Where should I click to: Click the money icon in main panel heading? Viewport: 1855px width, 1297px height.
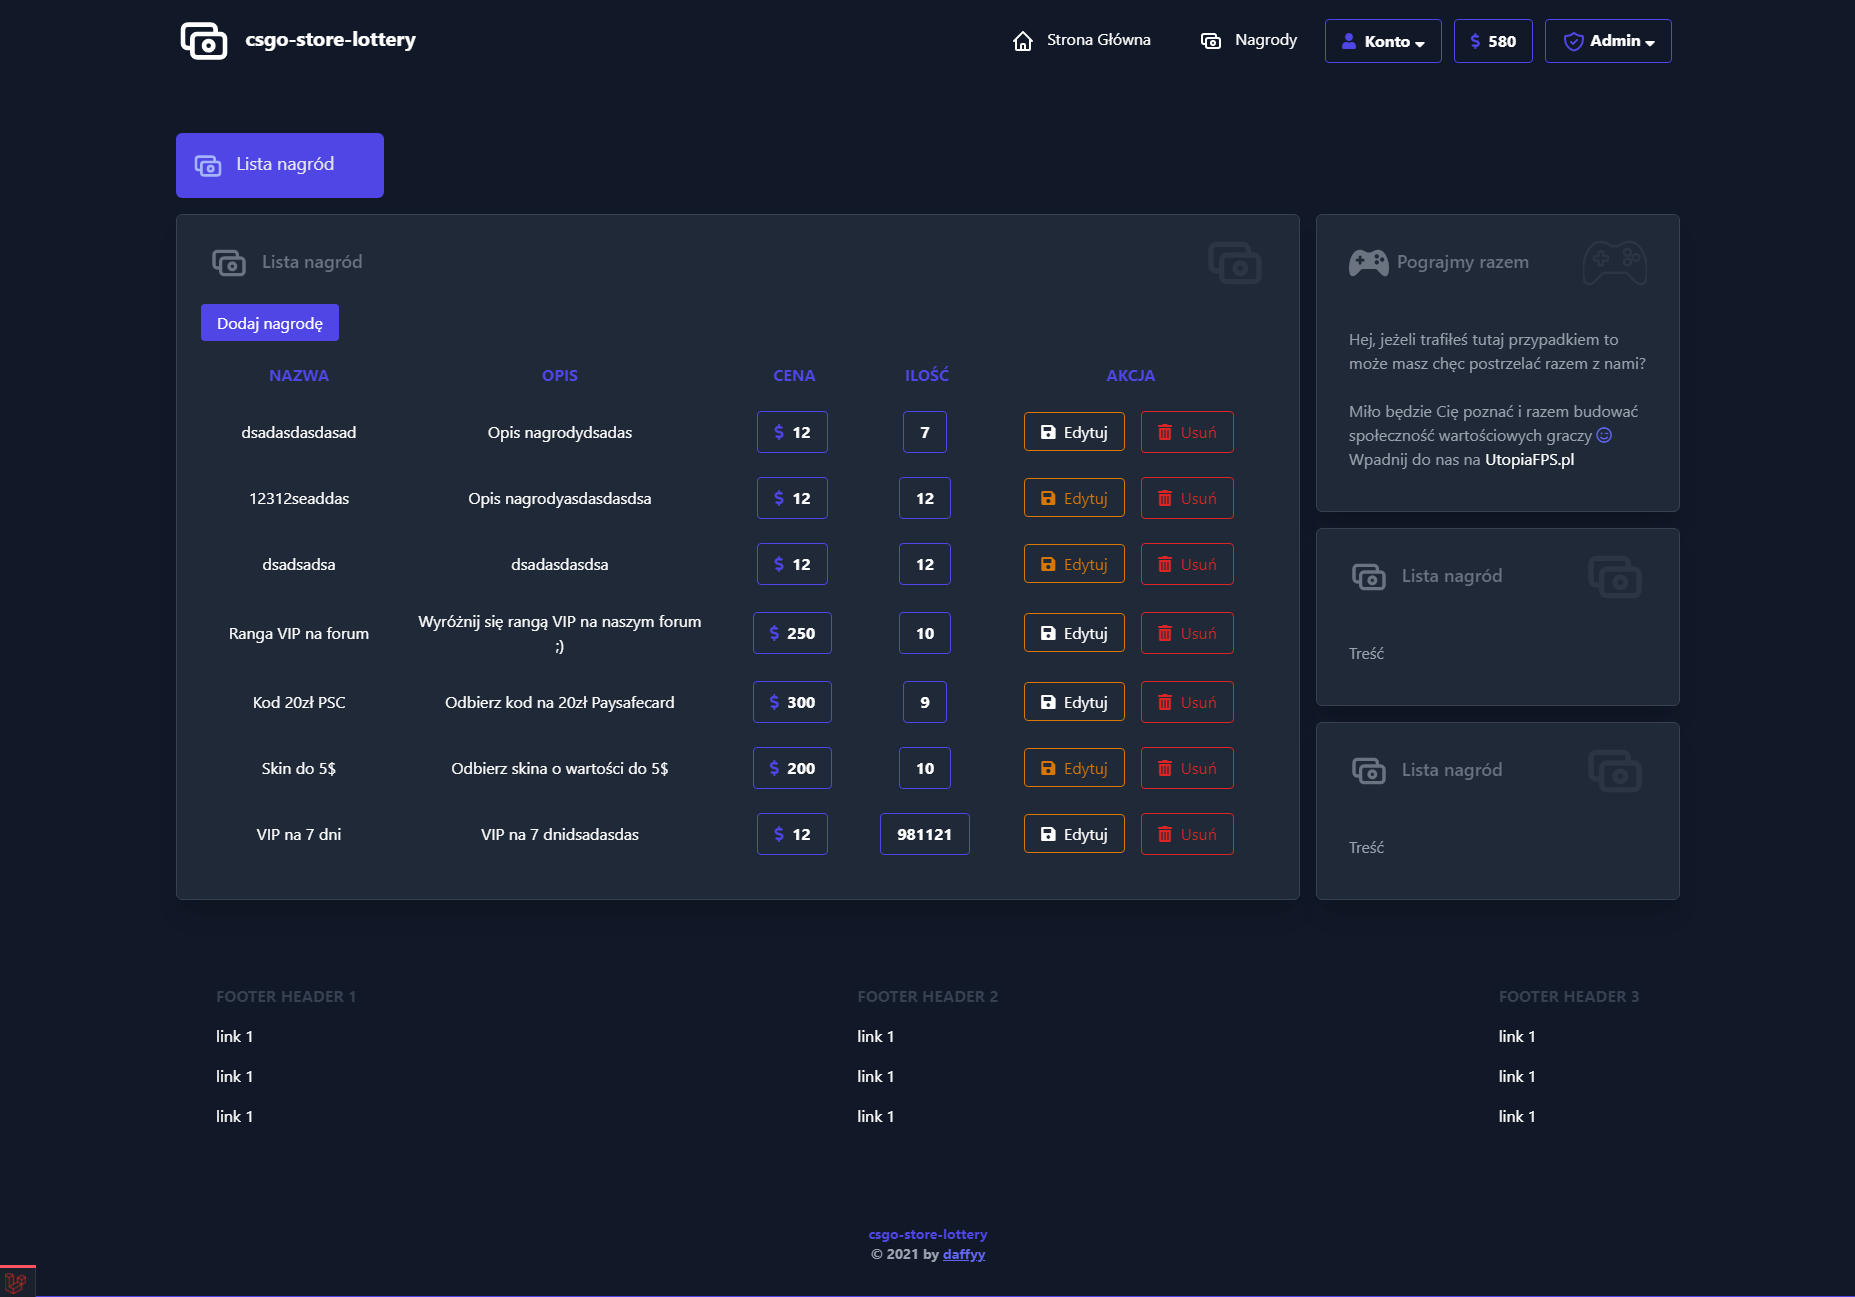[x=229, y=263]
